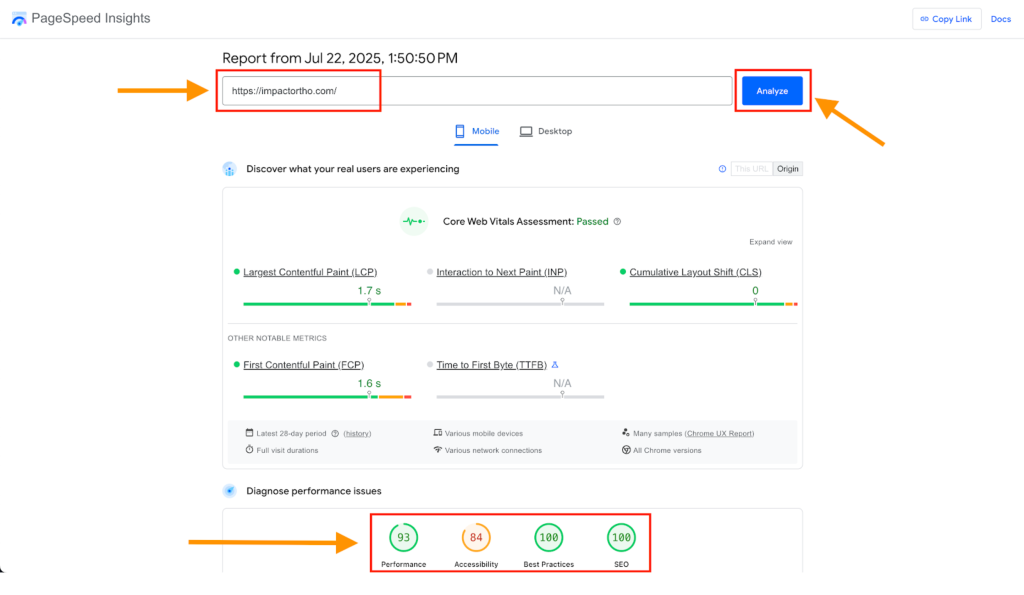Click the CLS 0 distribution bar

point(713,304)
